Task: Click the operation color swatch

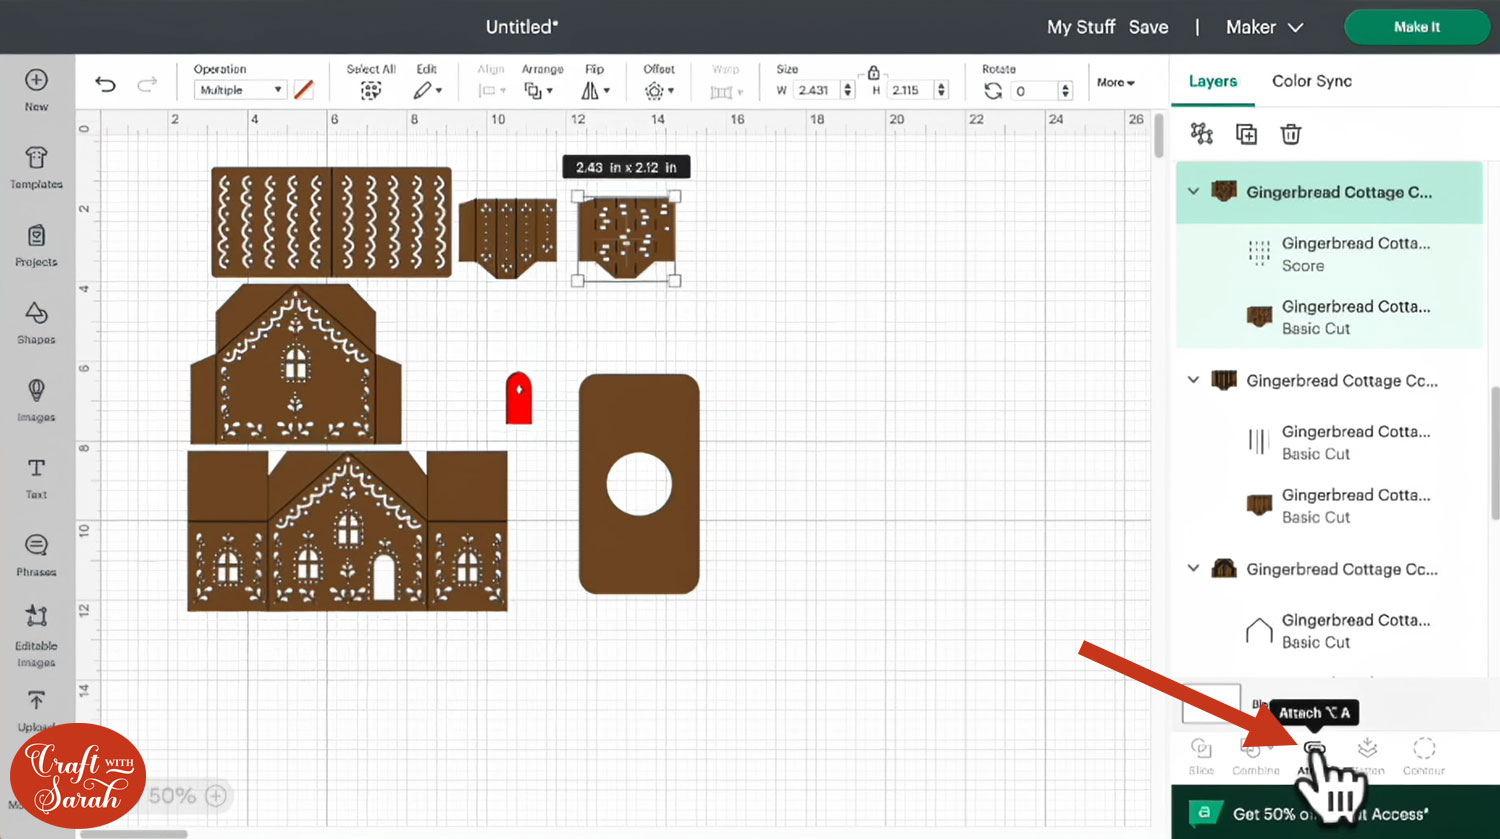Action: [x=304, y=90]
